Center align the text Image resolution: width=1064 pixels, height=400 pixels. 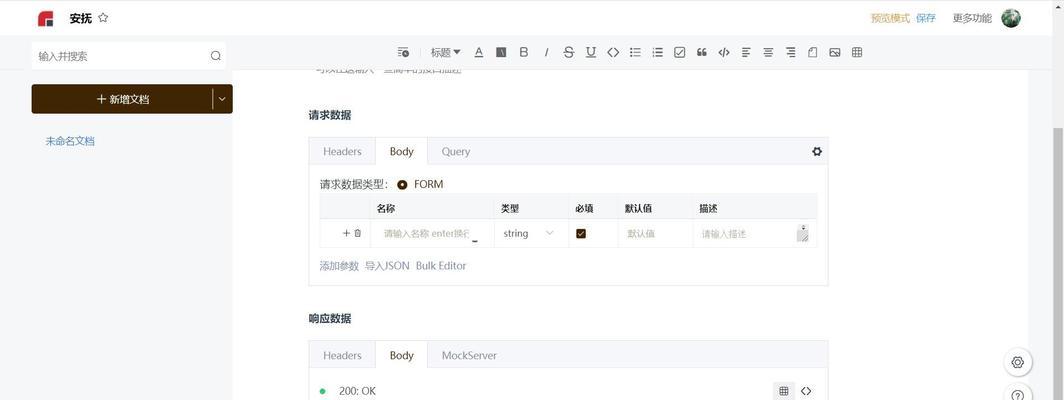pyautogui.click(x=768, y=52)
